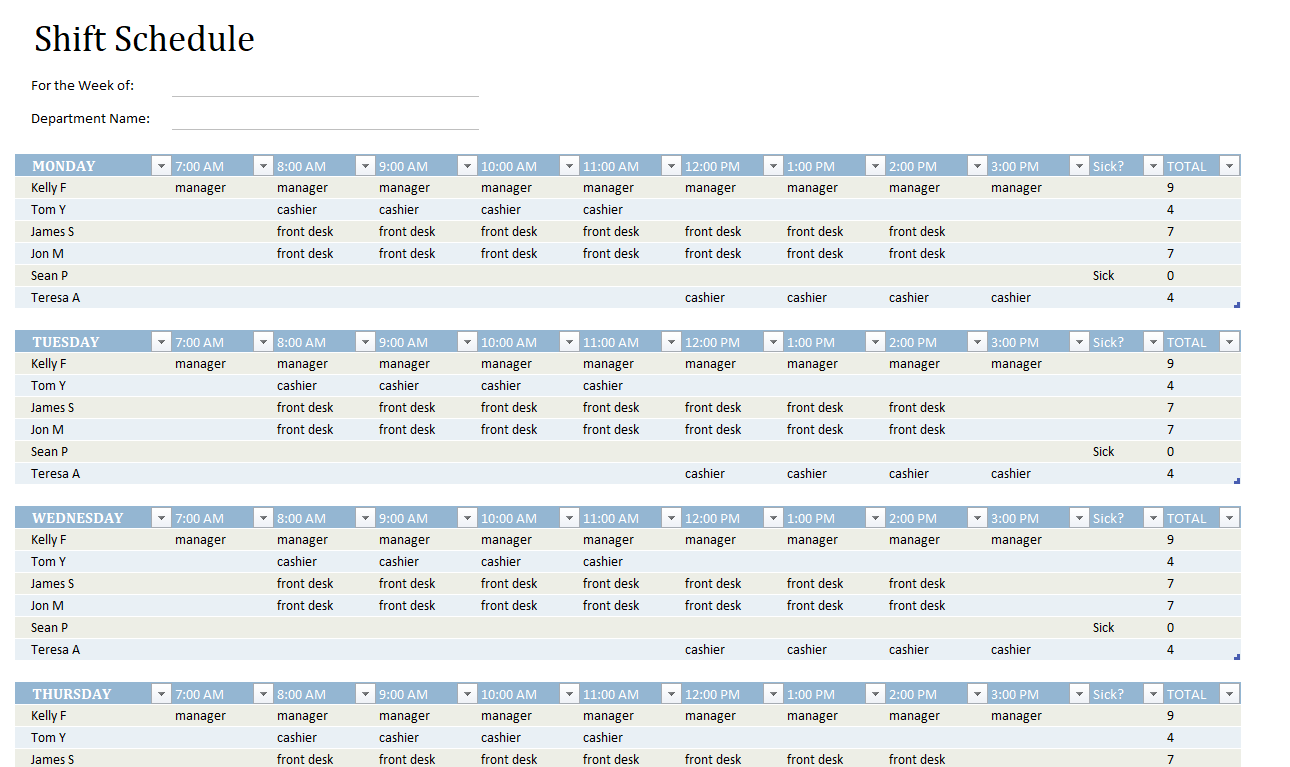Select the 3:00 PM header in Monday table
The height and width of the screenshot is (767, 1290).
click(1015, 166)
